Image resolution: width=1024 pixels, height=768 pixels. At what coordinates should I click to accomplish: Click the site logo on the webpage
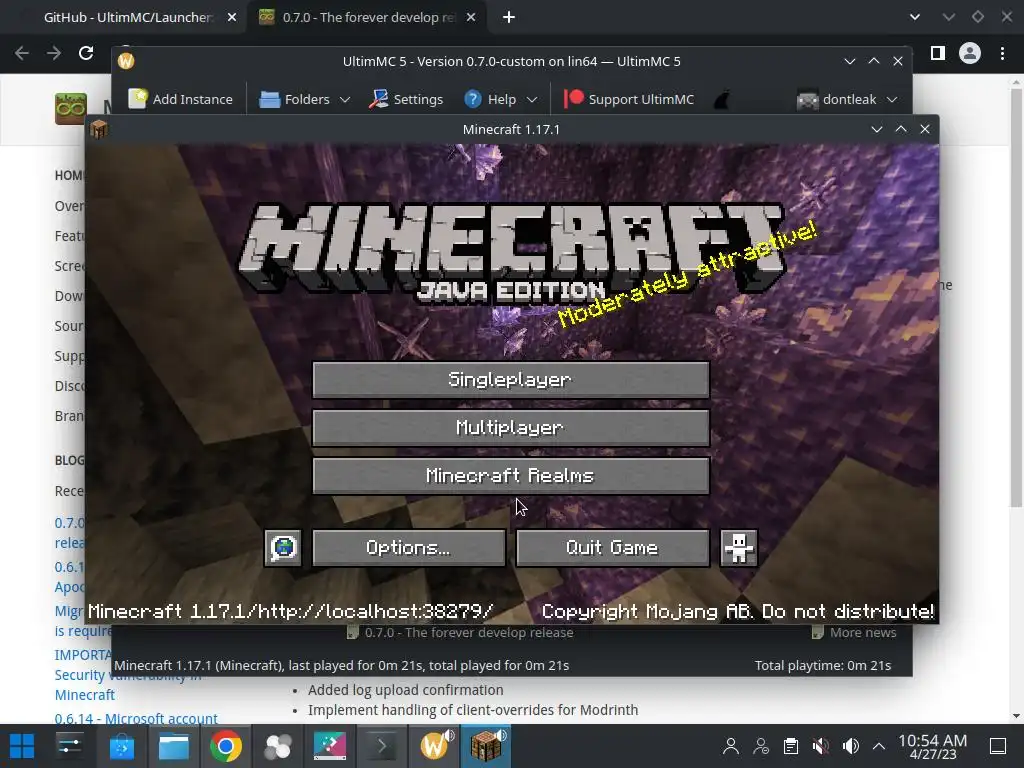(71, 108)
